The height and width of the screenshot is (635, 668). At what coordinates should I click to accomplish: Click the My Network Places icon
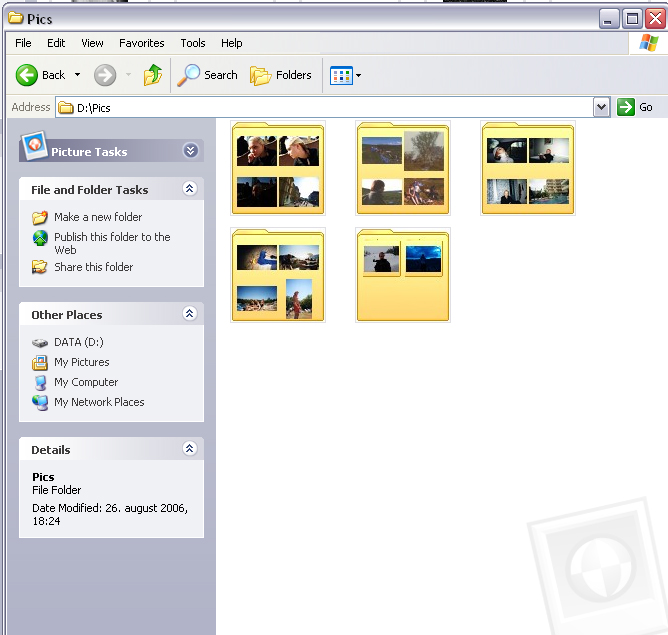[40, 402]
